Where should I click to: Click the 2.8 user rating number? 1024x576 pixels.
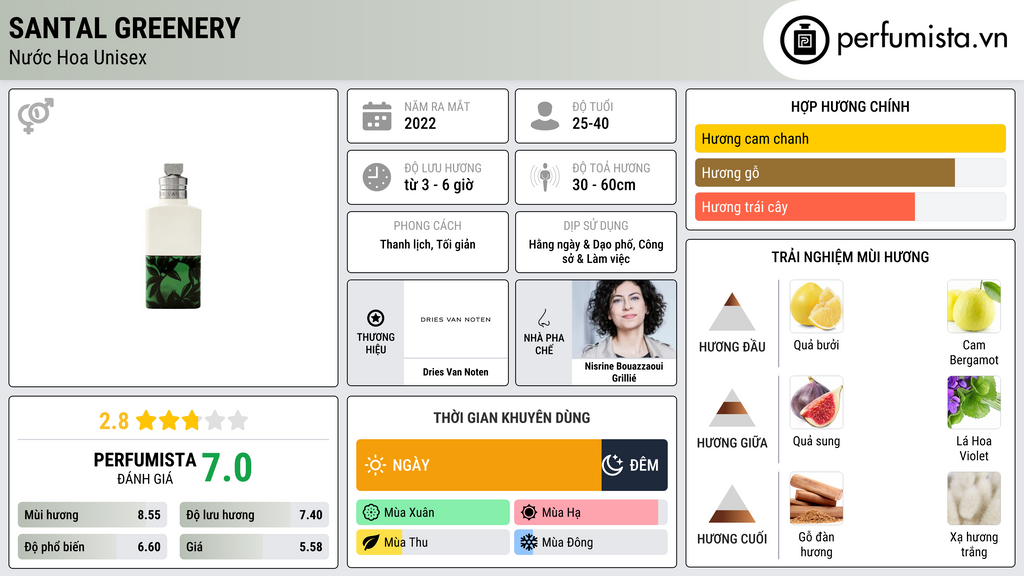114,421
